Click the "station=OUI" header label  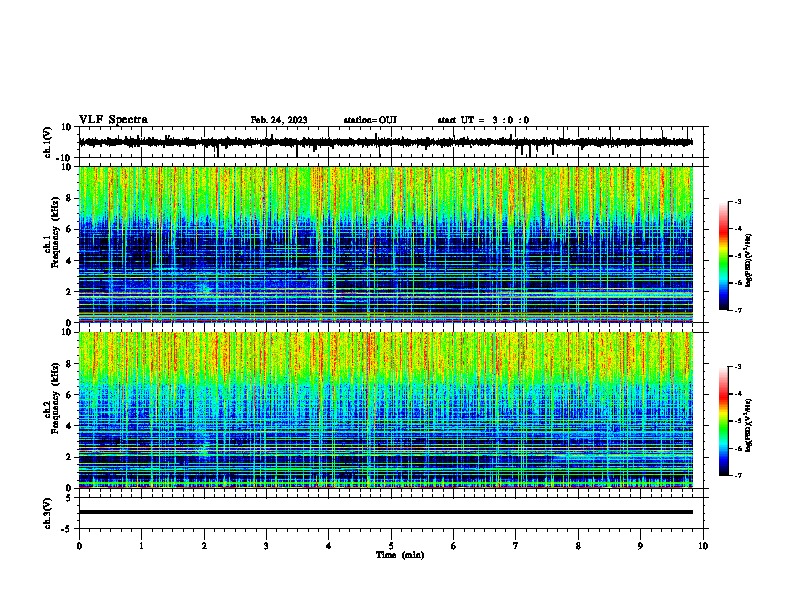coord(370,120)
